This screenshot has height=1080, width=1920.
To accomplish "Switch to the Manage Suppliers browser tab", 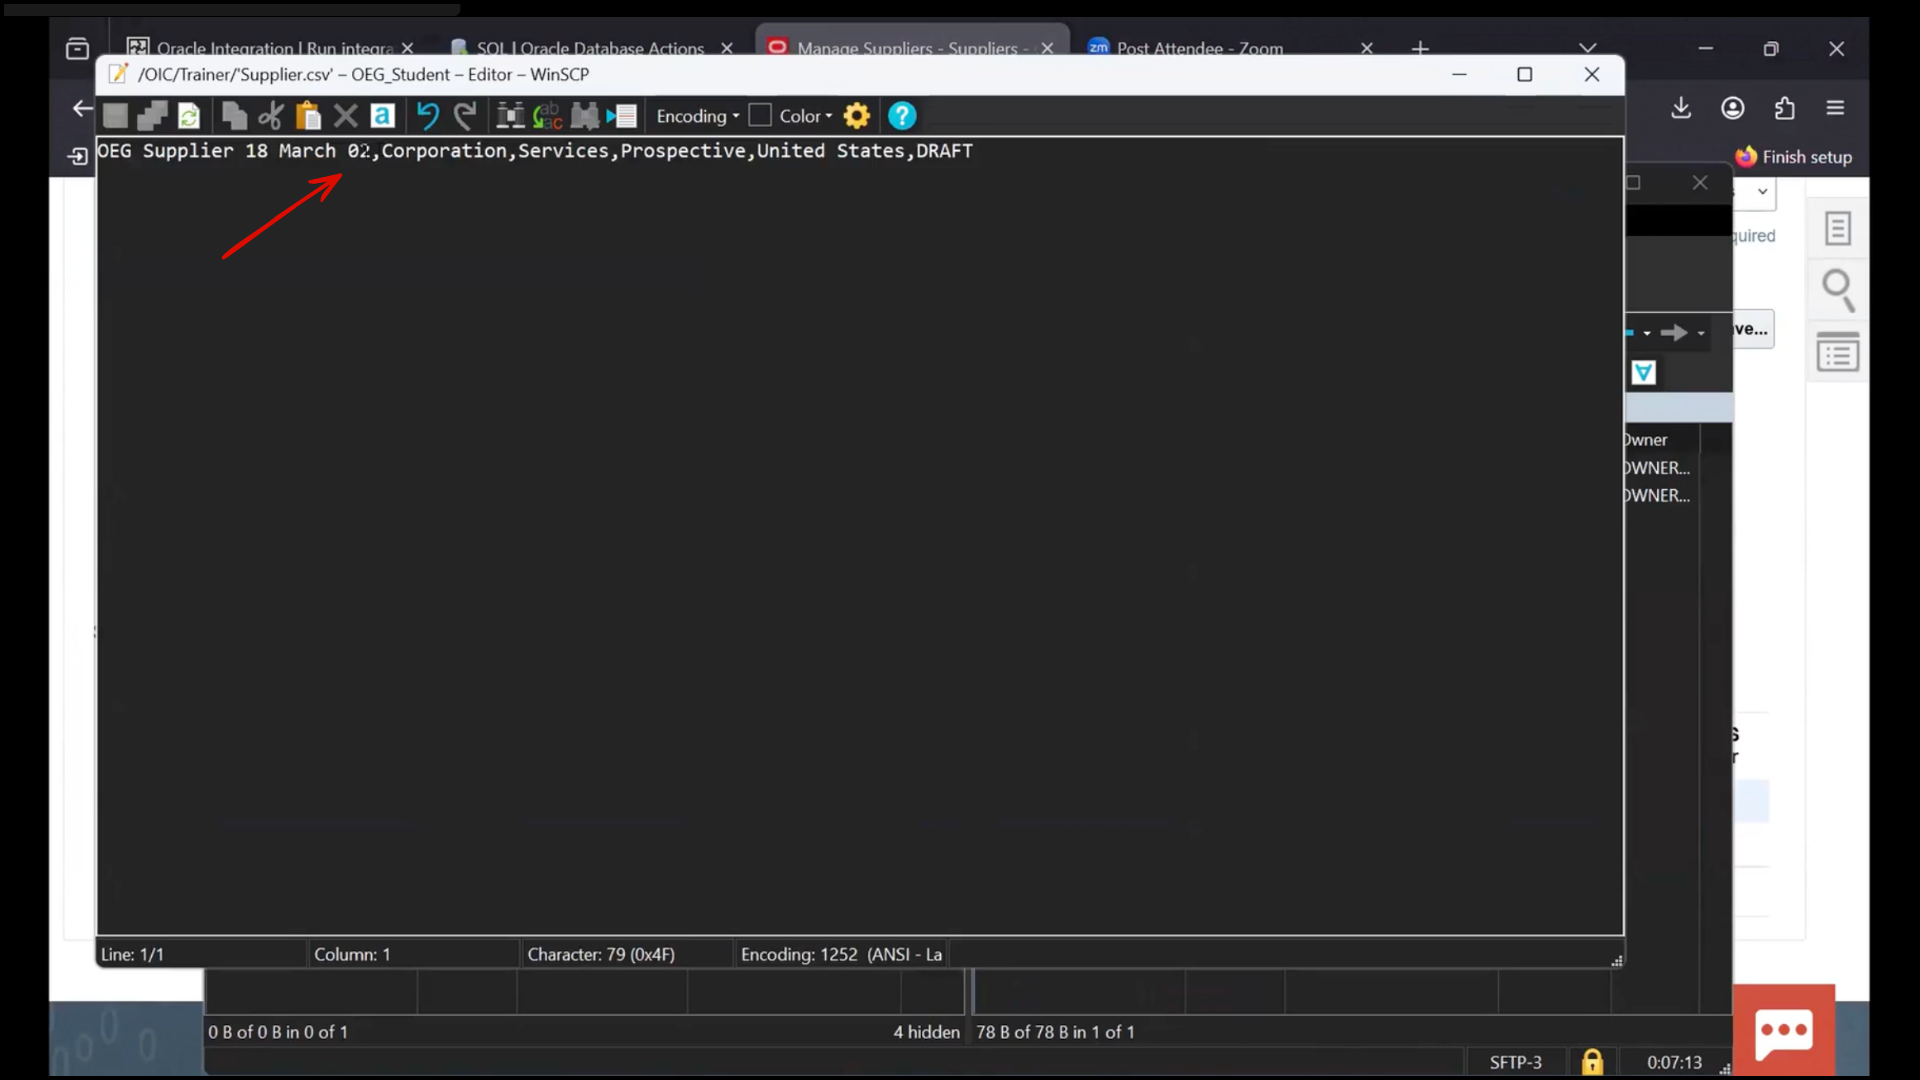I will pyautogui.click(x=906, y=48).
